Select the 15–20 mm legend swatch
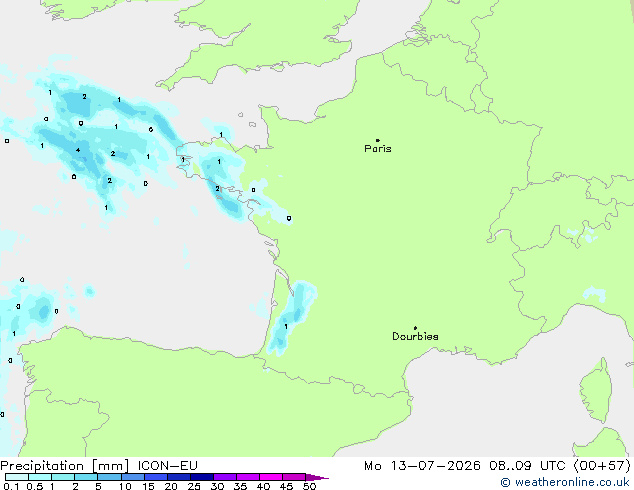Image resolution: width=634 pixels, height=490 pixels. point(156,477)
